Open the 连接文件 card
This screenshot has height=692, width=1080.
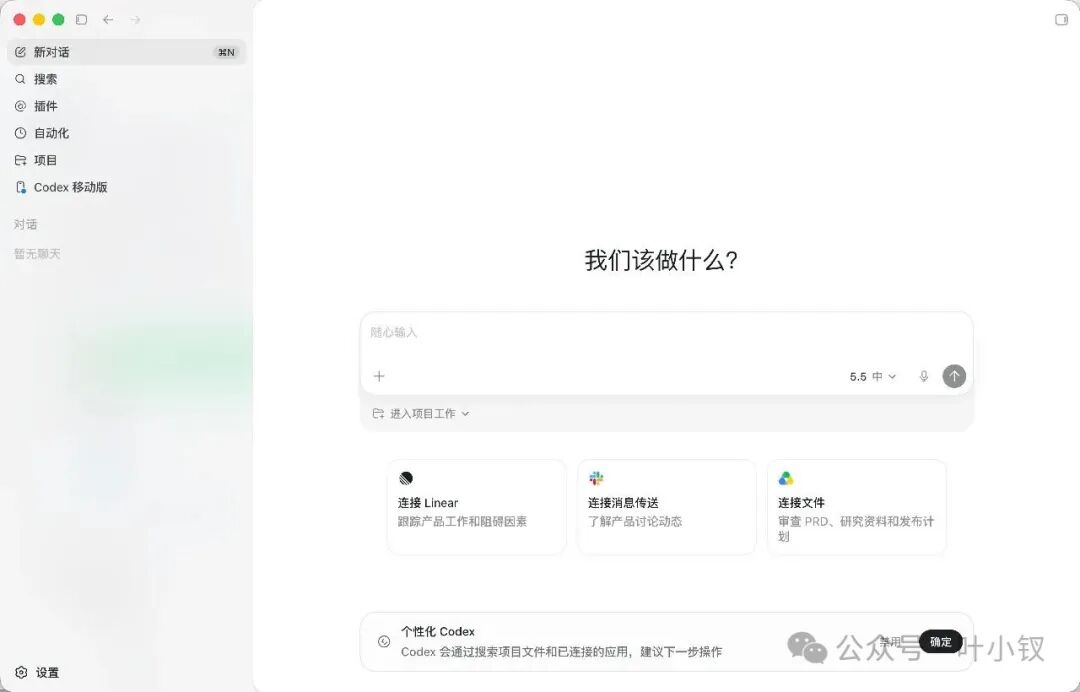click(857, 507)
